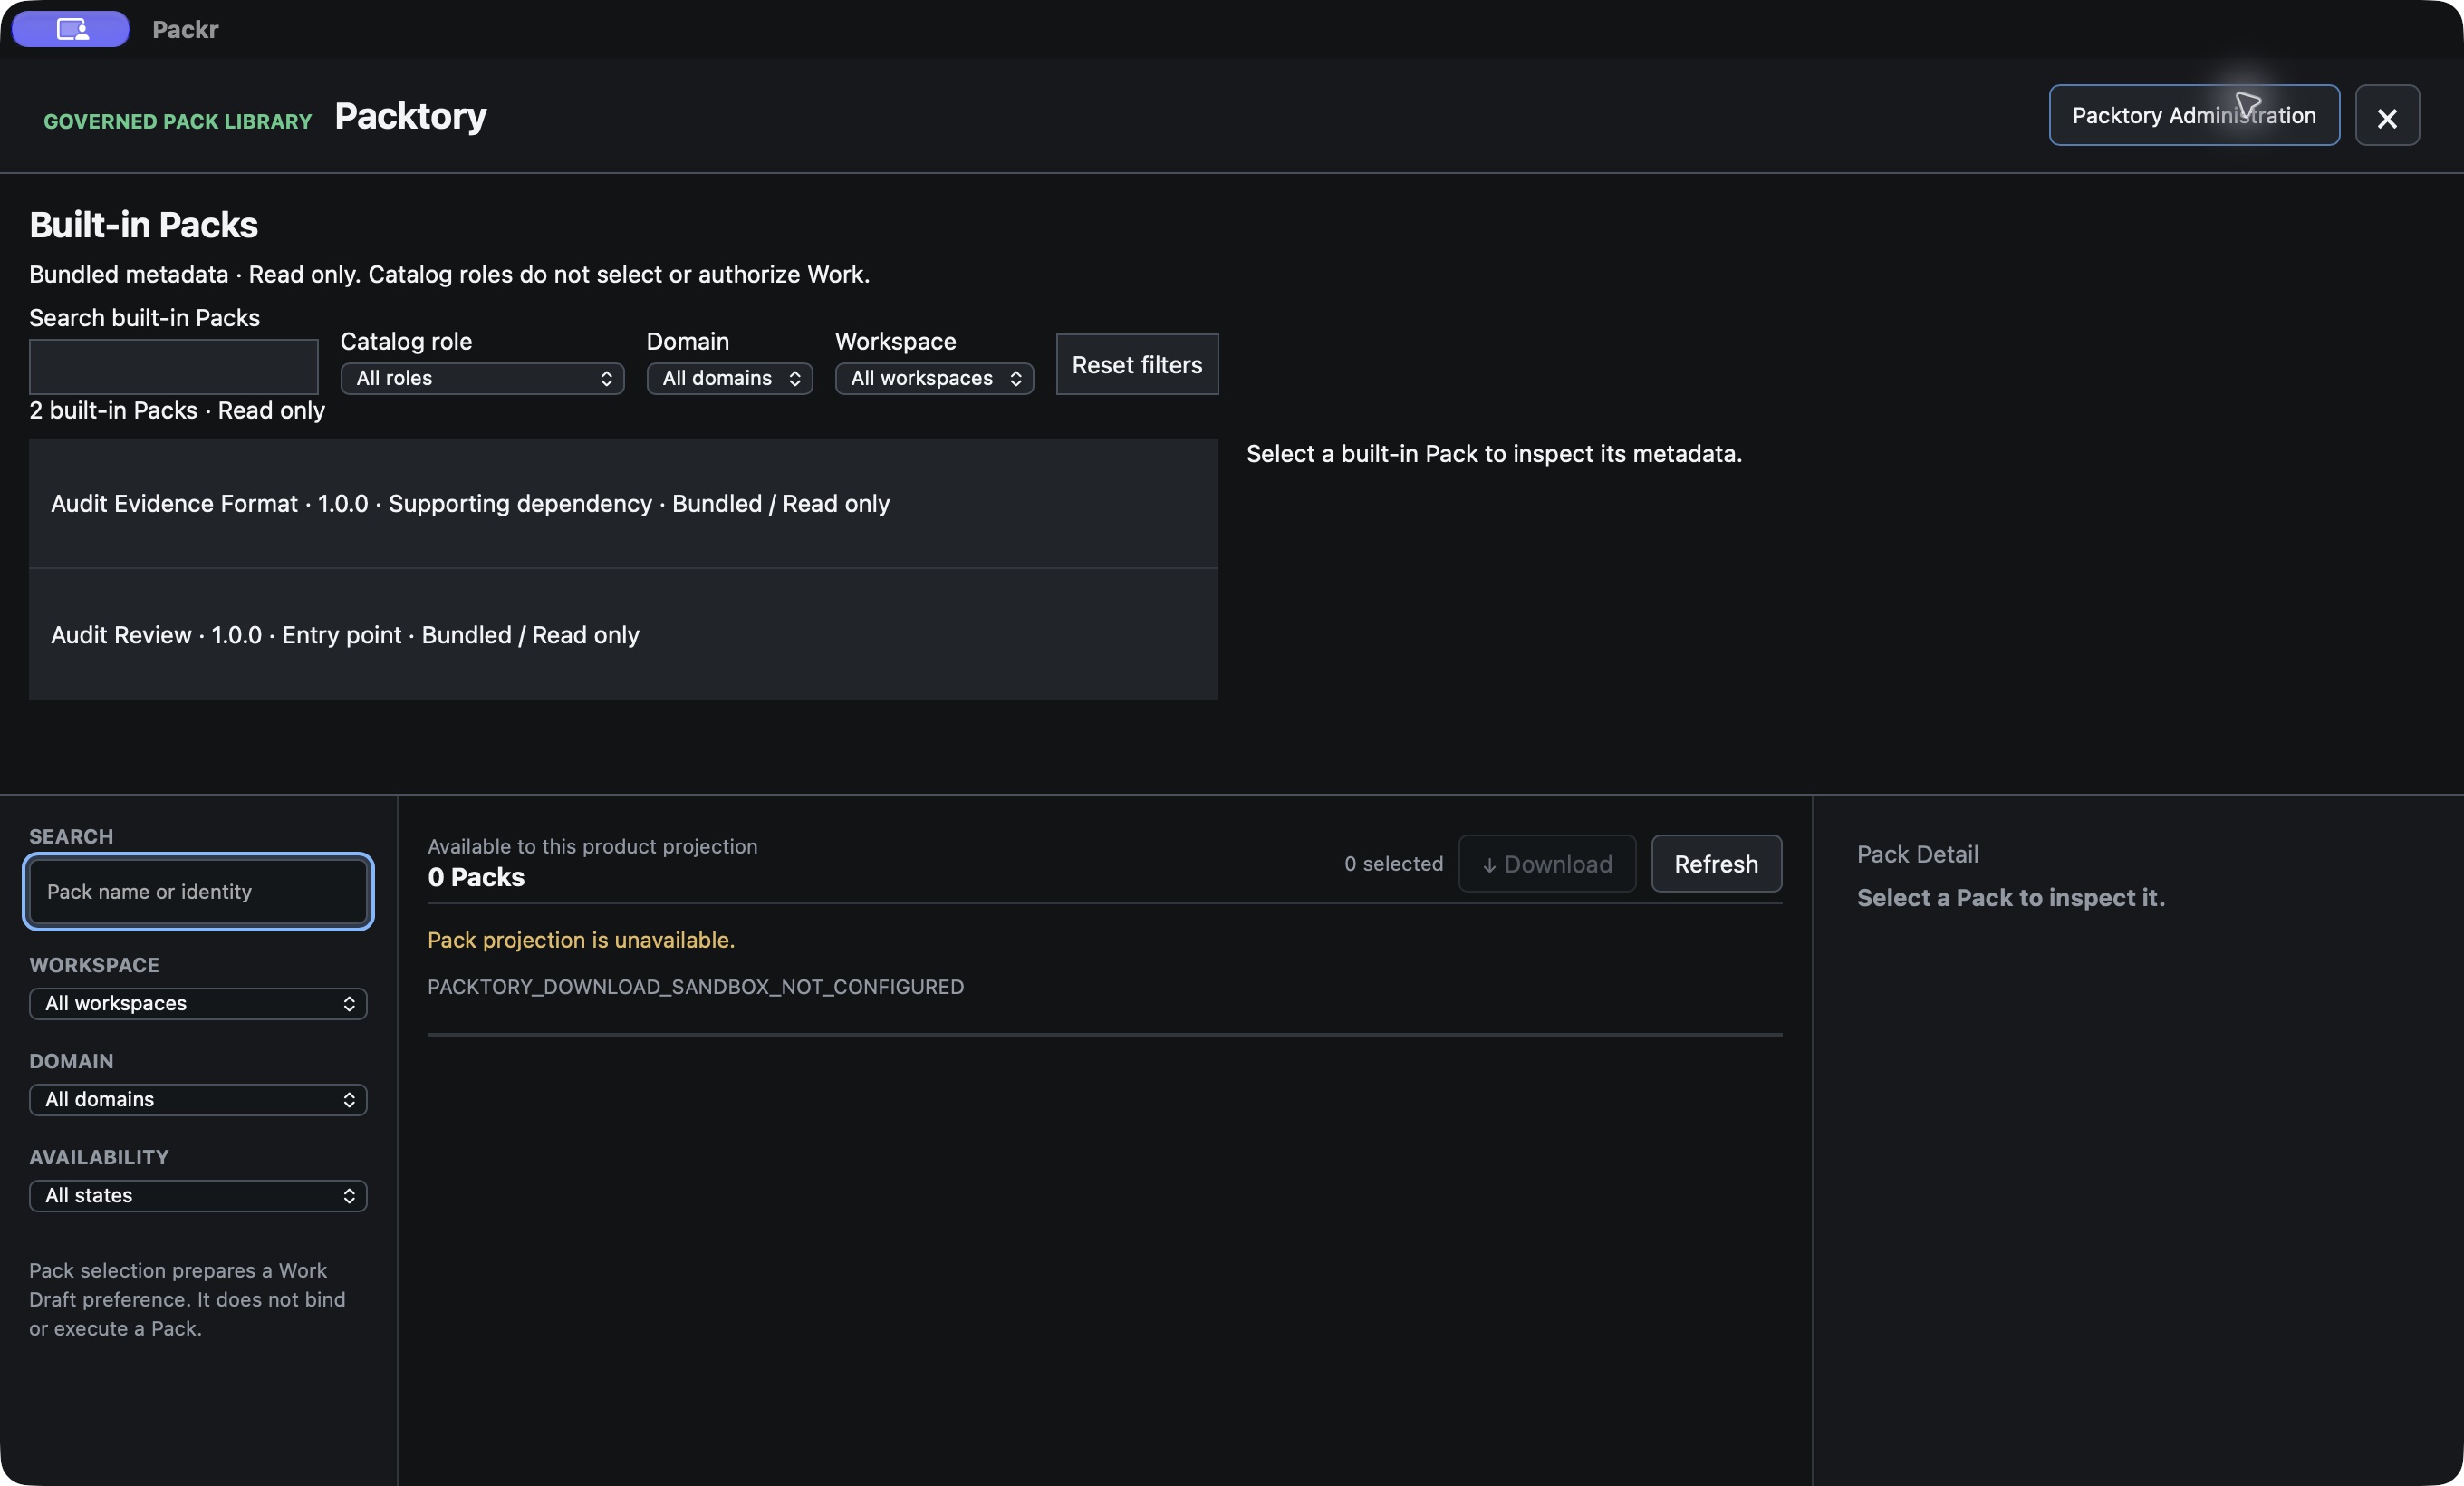Select the Audit Review pack row
Image resolution: width=2464 pixels, height=1486 pixels.
[623, 635]
